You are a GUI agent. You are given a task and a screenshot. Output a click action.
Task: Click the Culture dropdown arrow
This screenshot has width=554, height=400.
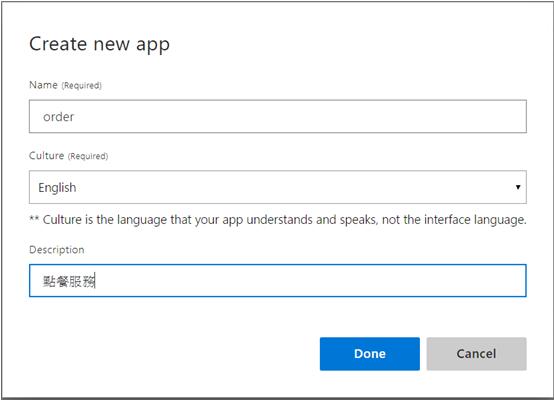click(518, 187)
